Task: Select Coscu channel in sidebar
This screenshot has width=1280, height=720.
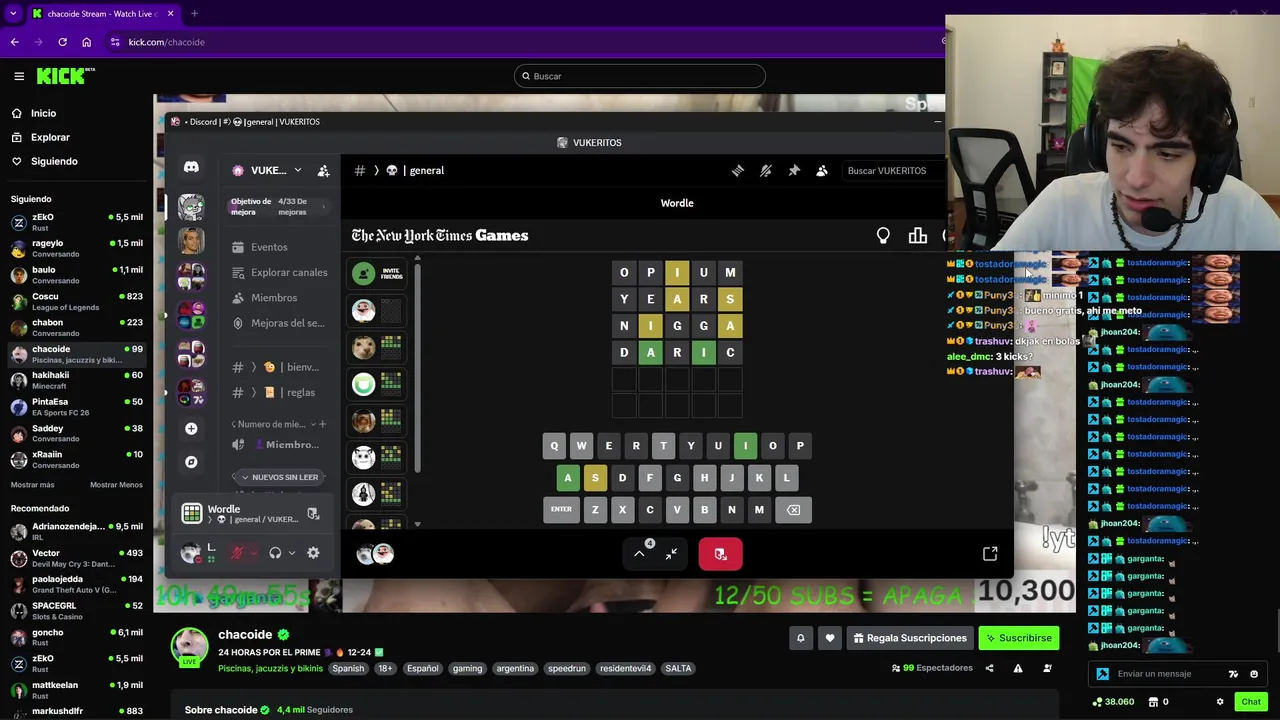Action: (x=76, y=301)
